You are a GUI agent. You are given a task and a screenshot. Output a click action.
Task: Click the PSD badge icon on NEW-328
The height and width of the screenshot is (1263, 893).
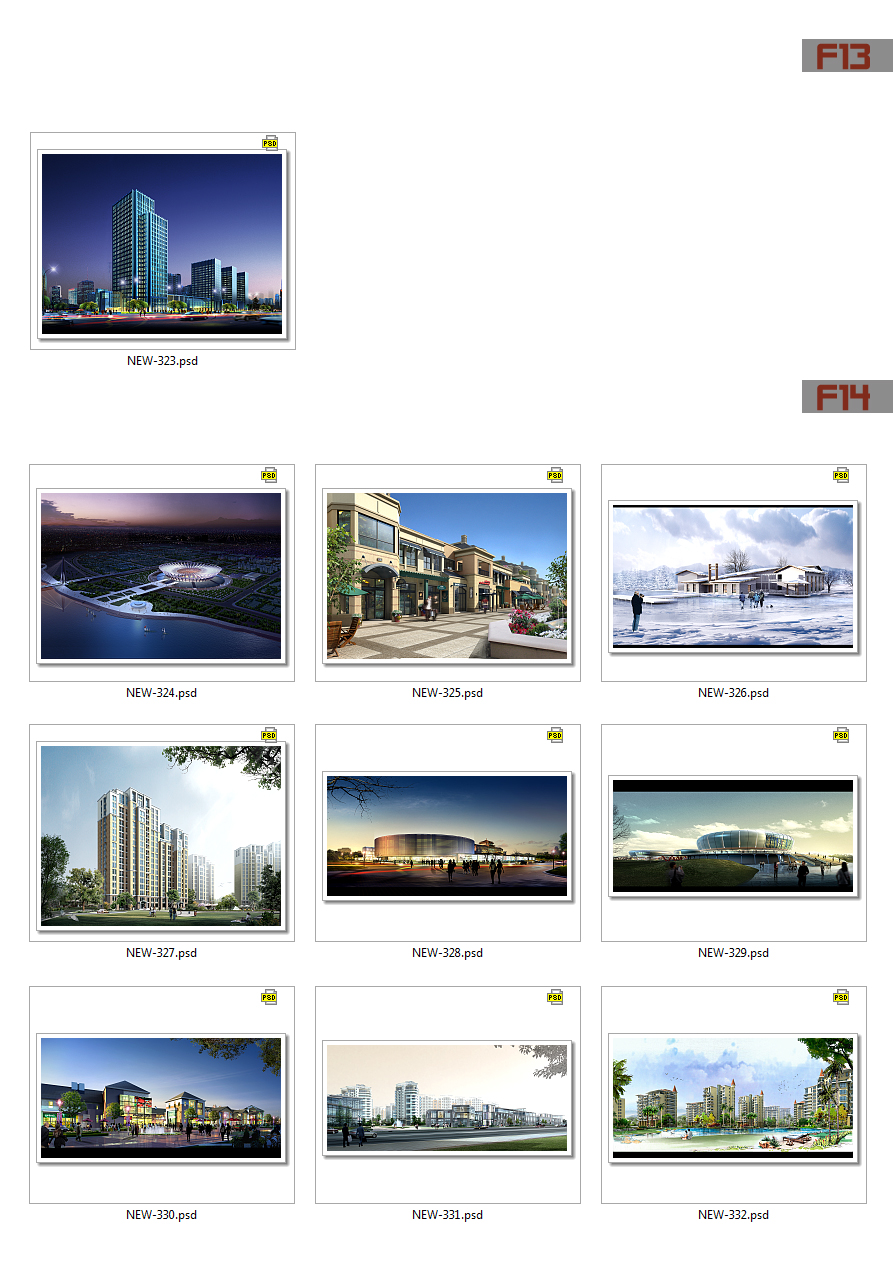pyautogui.click(x=555, y=735)
